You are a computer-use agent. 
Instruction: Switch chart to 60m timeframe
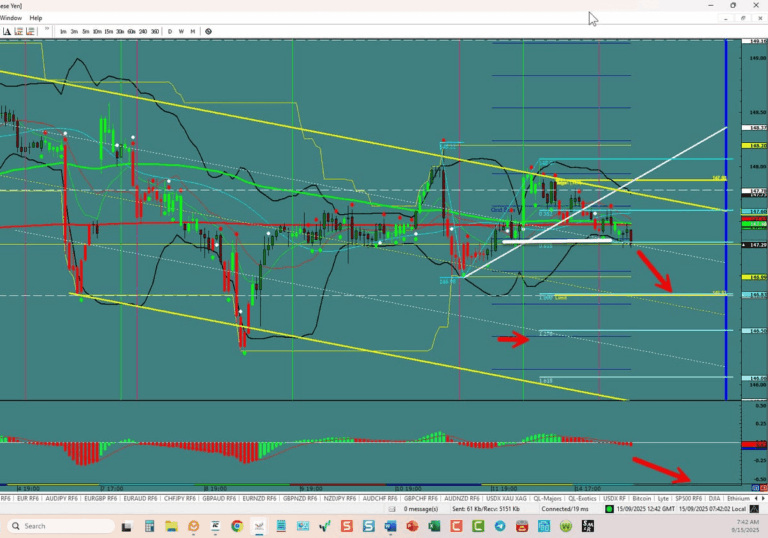(x=131, y=31)
